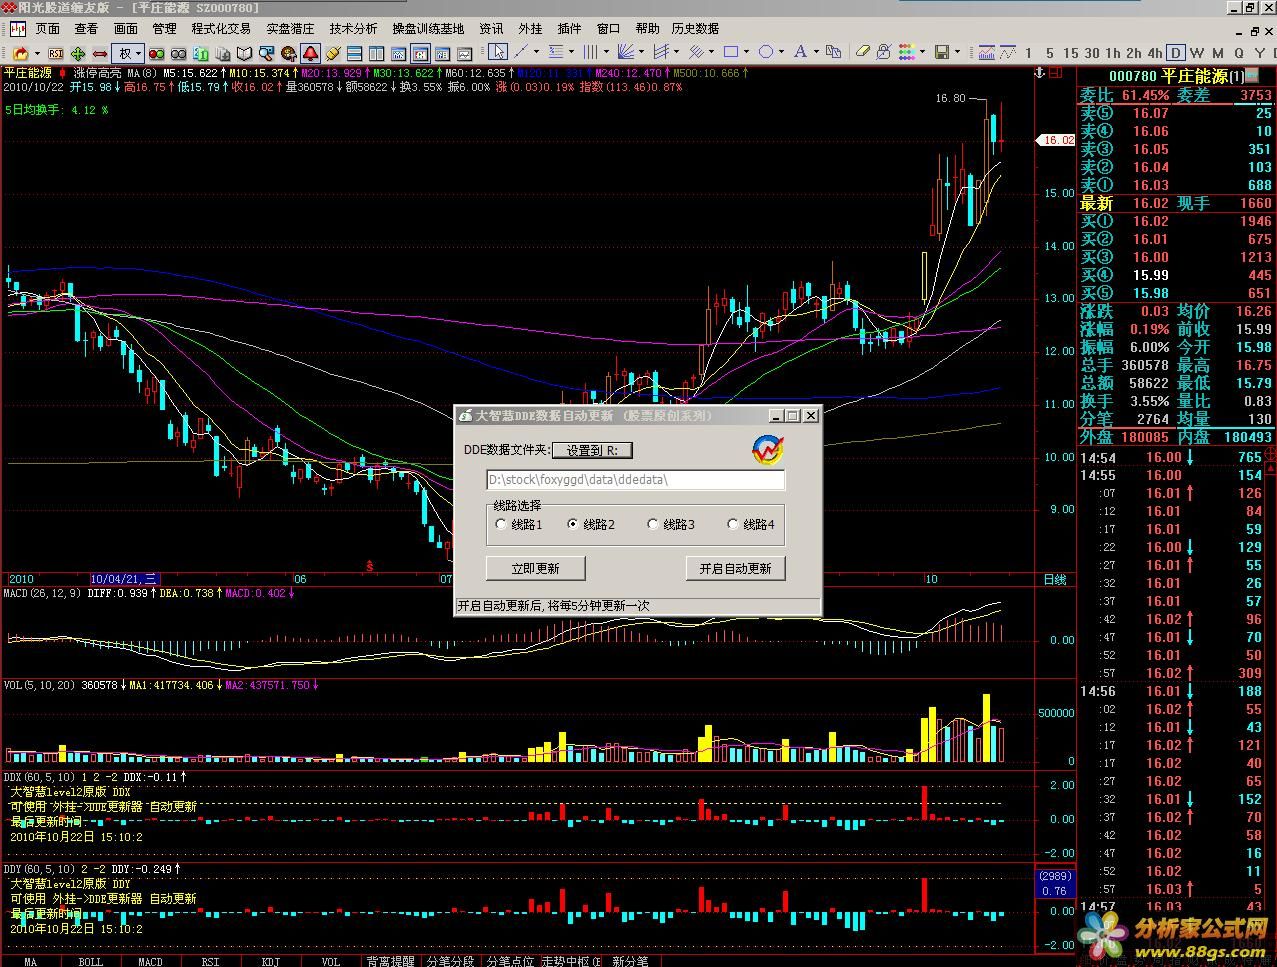Select the arrow pointer tool

point(497,52)
